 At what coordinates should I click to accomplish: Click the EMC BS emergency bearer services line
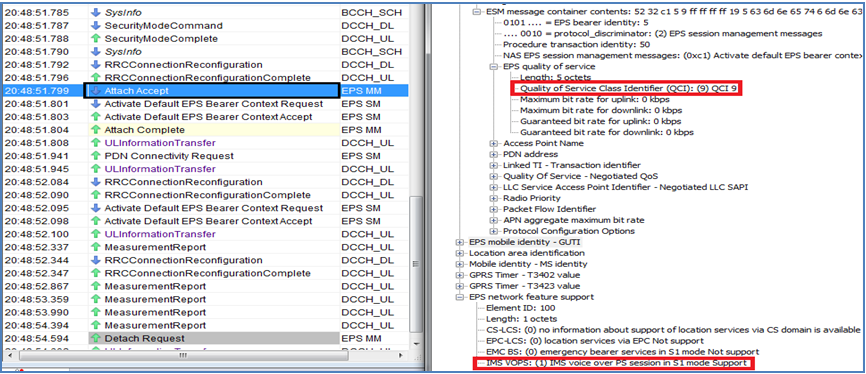(622, 351)
